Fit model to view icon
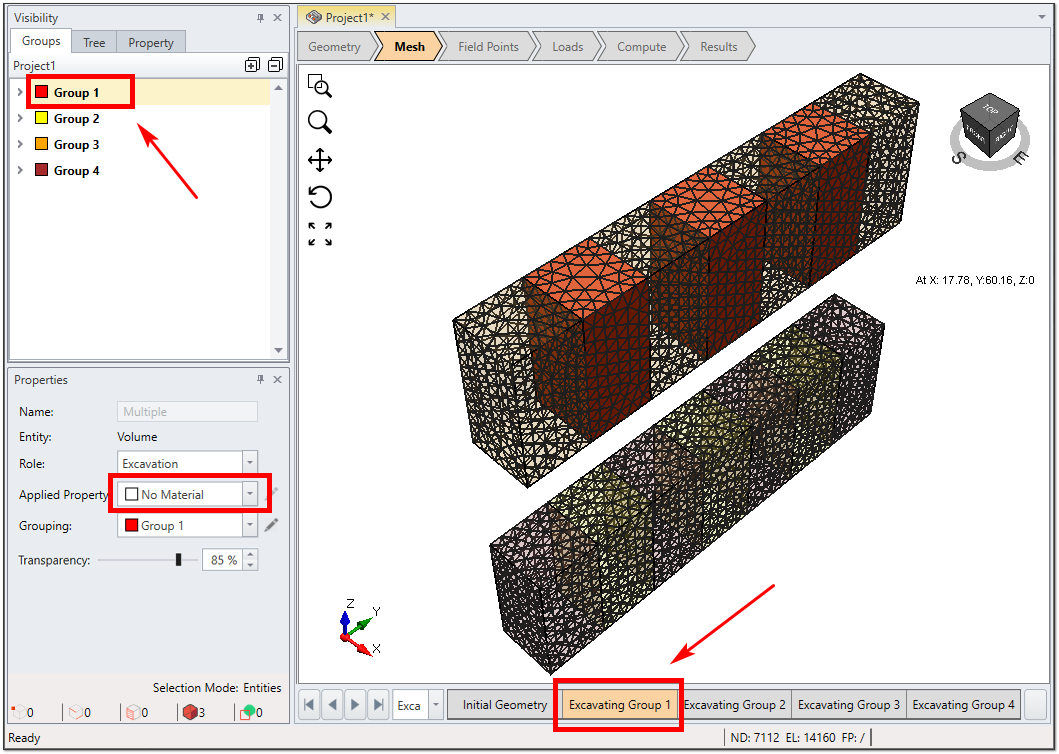The width and height of the screenshot is (1059, 754). (319, 234)
